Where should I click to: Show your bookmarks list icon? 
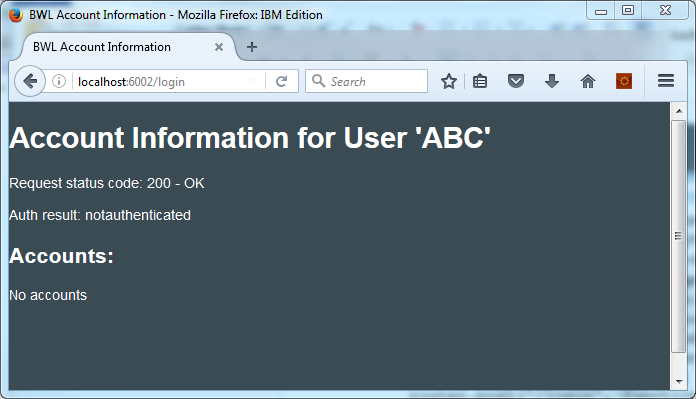tap(480, 81)
